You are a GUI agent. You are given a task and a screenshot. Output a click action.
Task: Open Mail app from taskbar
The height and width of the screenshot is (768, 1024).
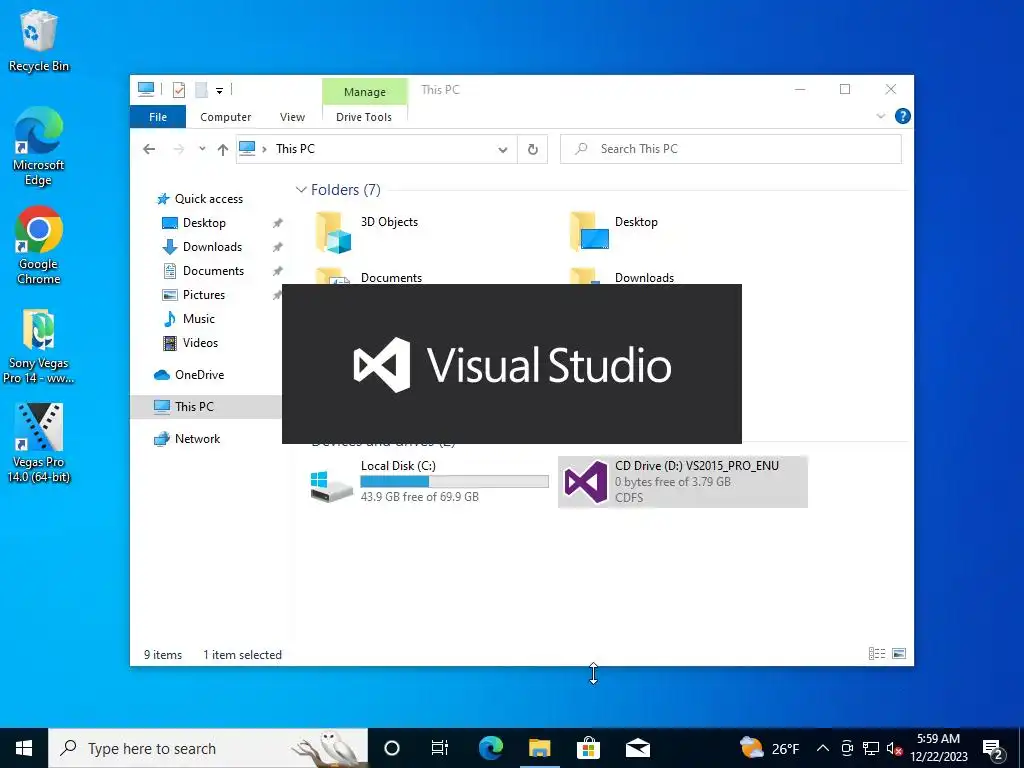[637, 748]
